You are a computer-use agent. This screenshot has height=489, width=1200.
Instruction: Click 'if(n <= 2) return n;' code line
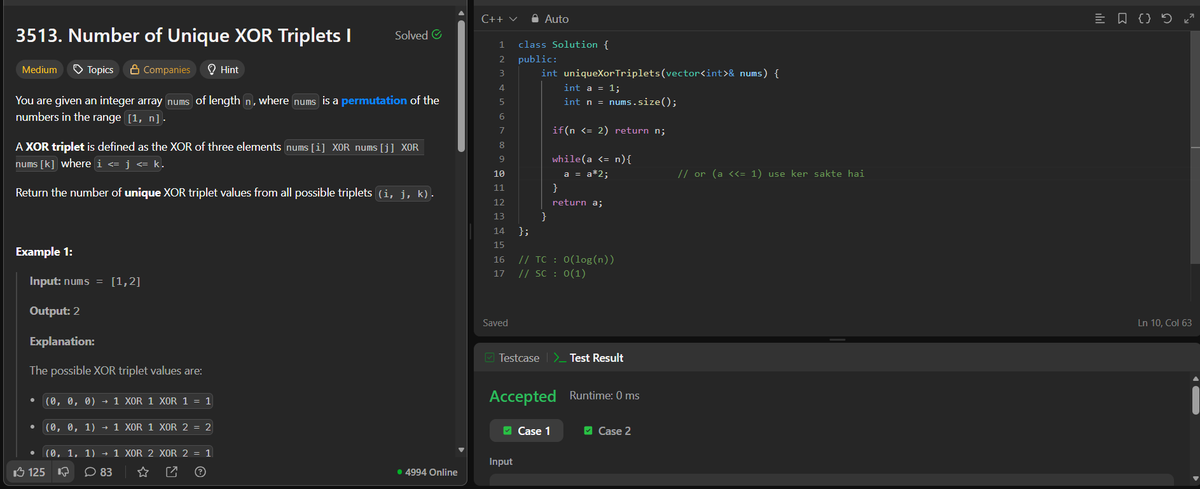609,131
